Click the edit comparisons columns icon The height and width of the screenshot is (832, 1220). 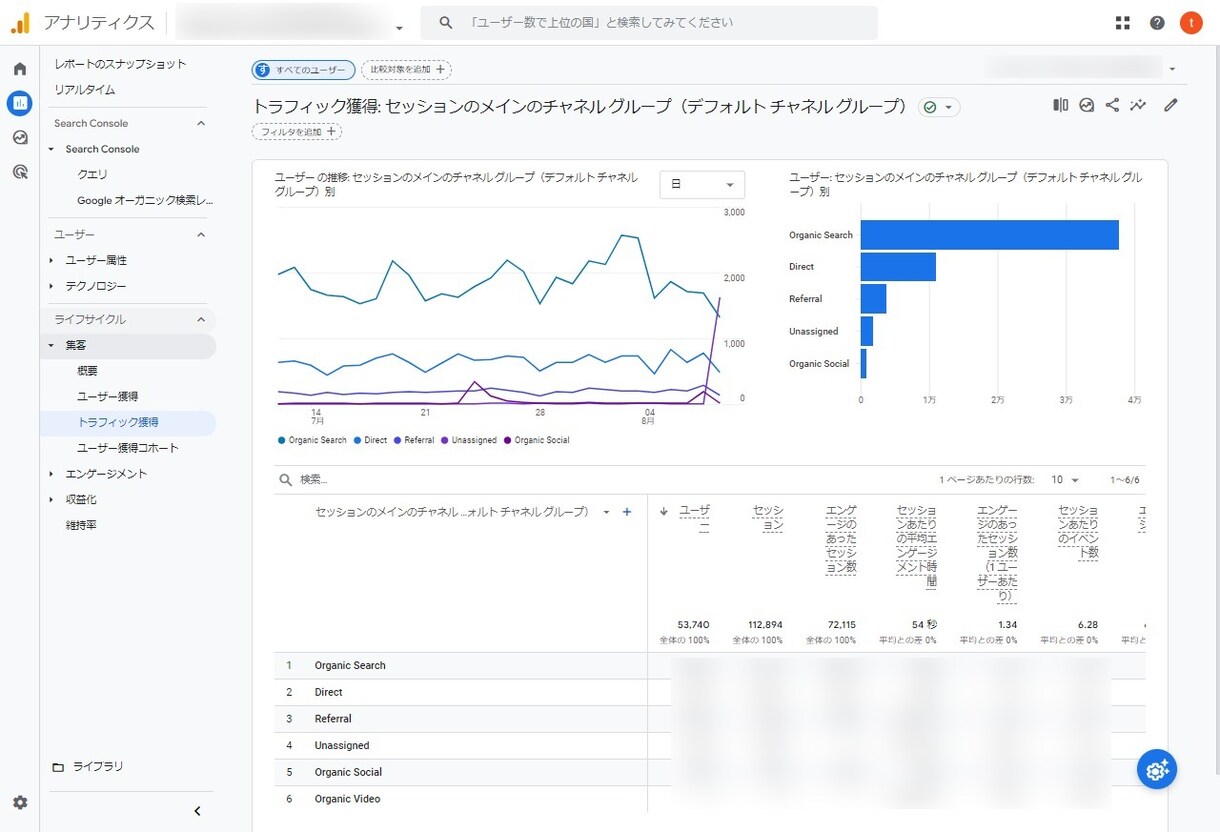[1061, 105]
